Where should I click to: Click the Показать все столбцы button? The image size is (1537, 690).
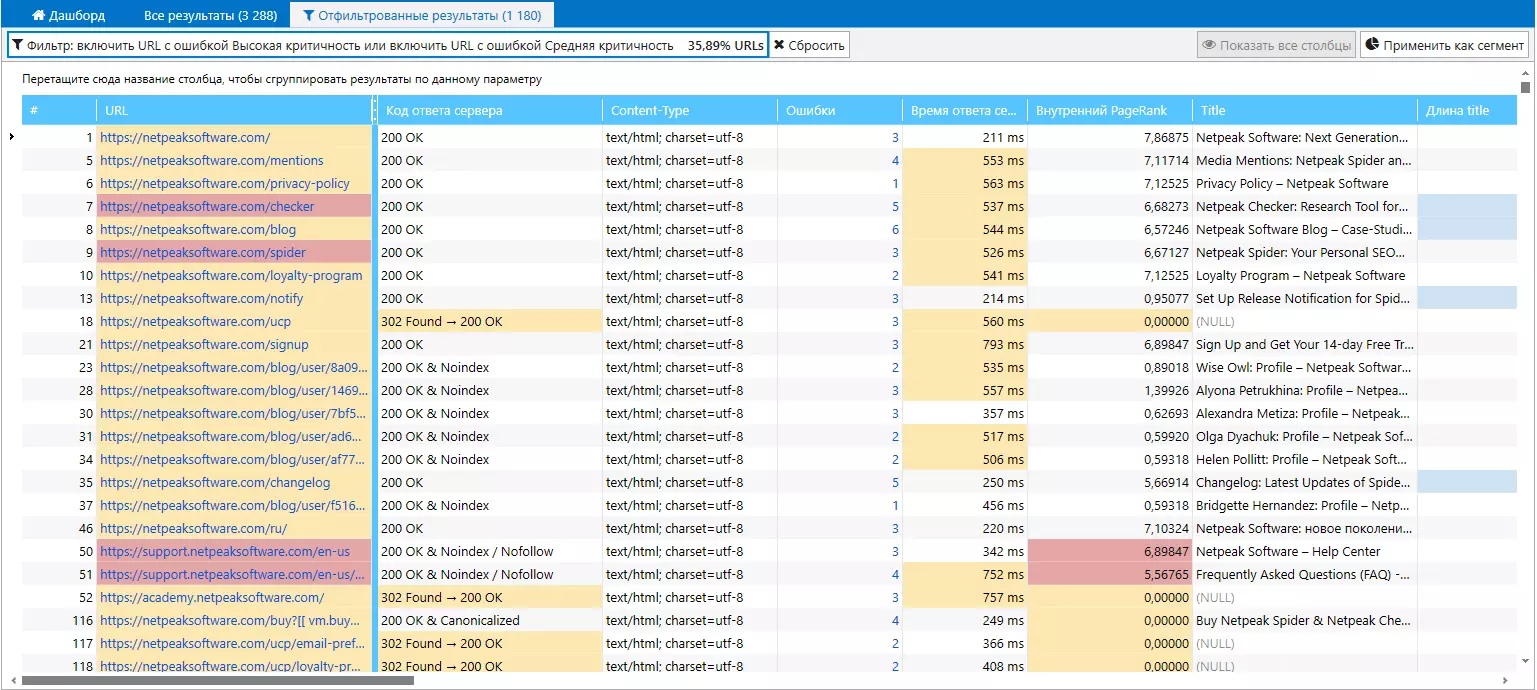tap(1276, 45)
